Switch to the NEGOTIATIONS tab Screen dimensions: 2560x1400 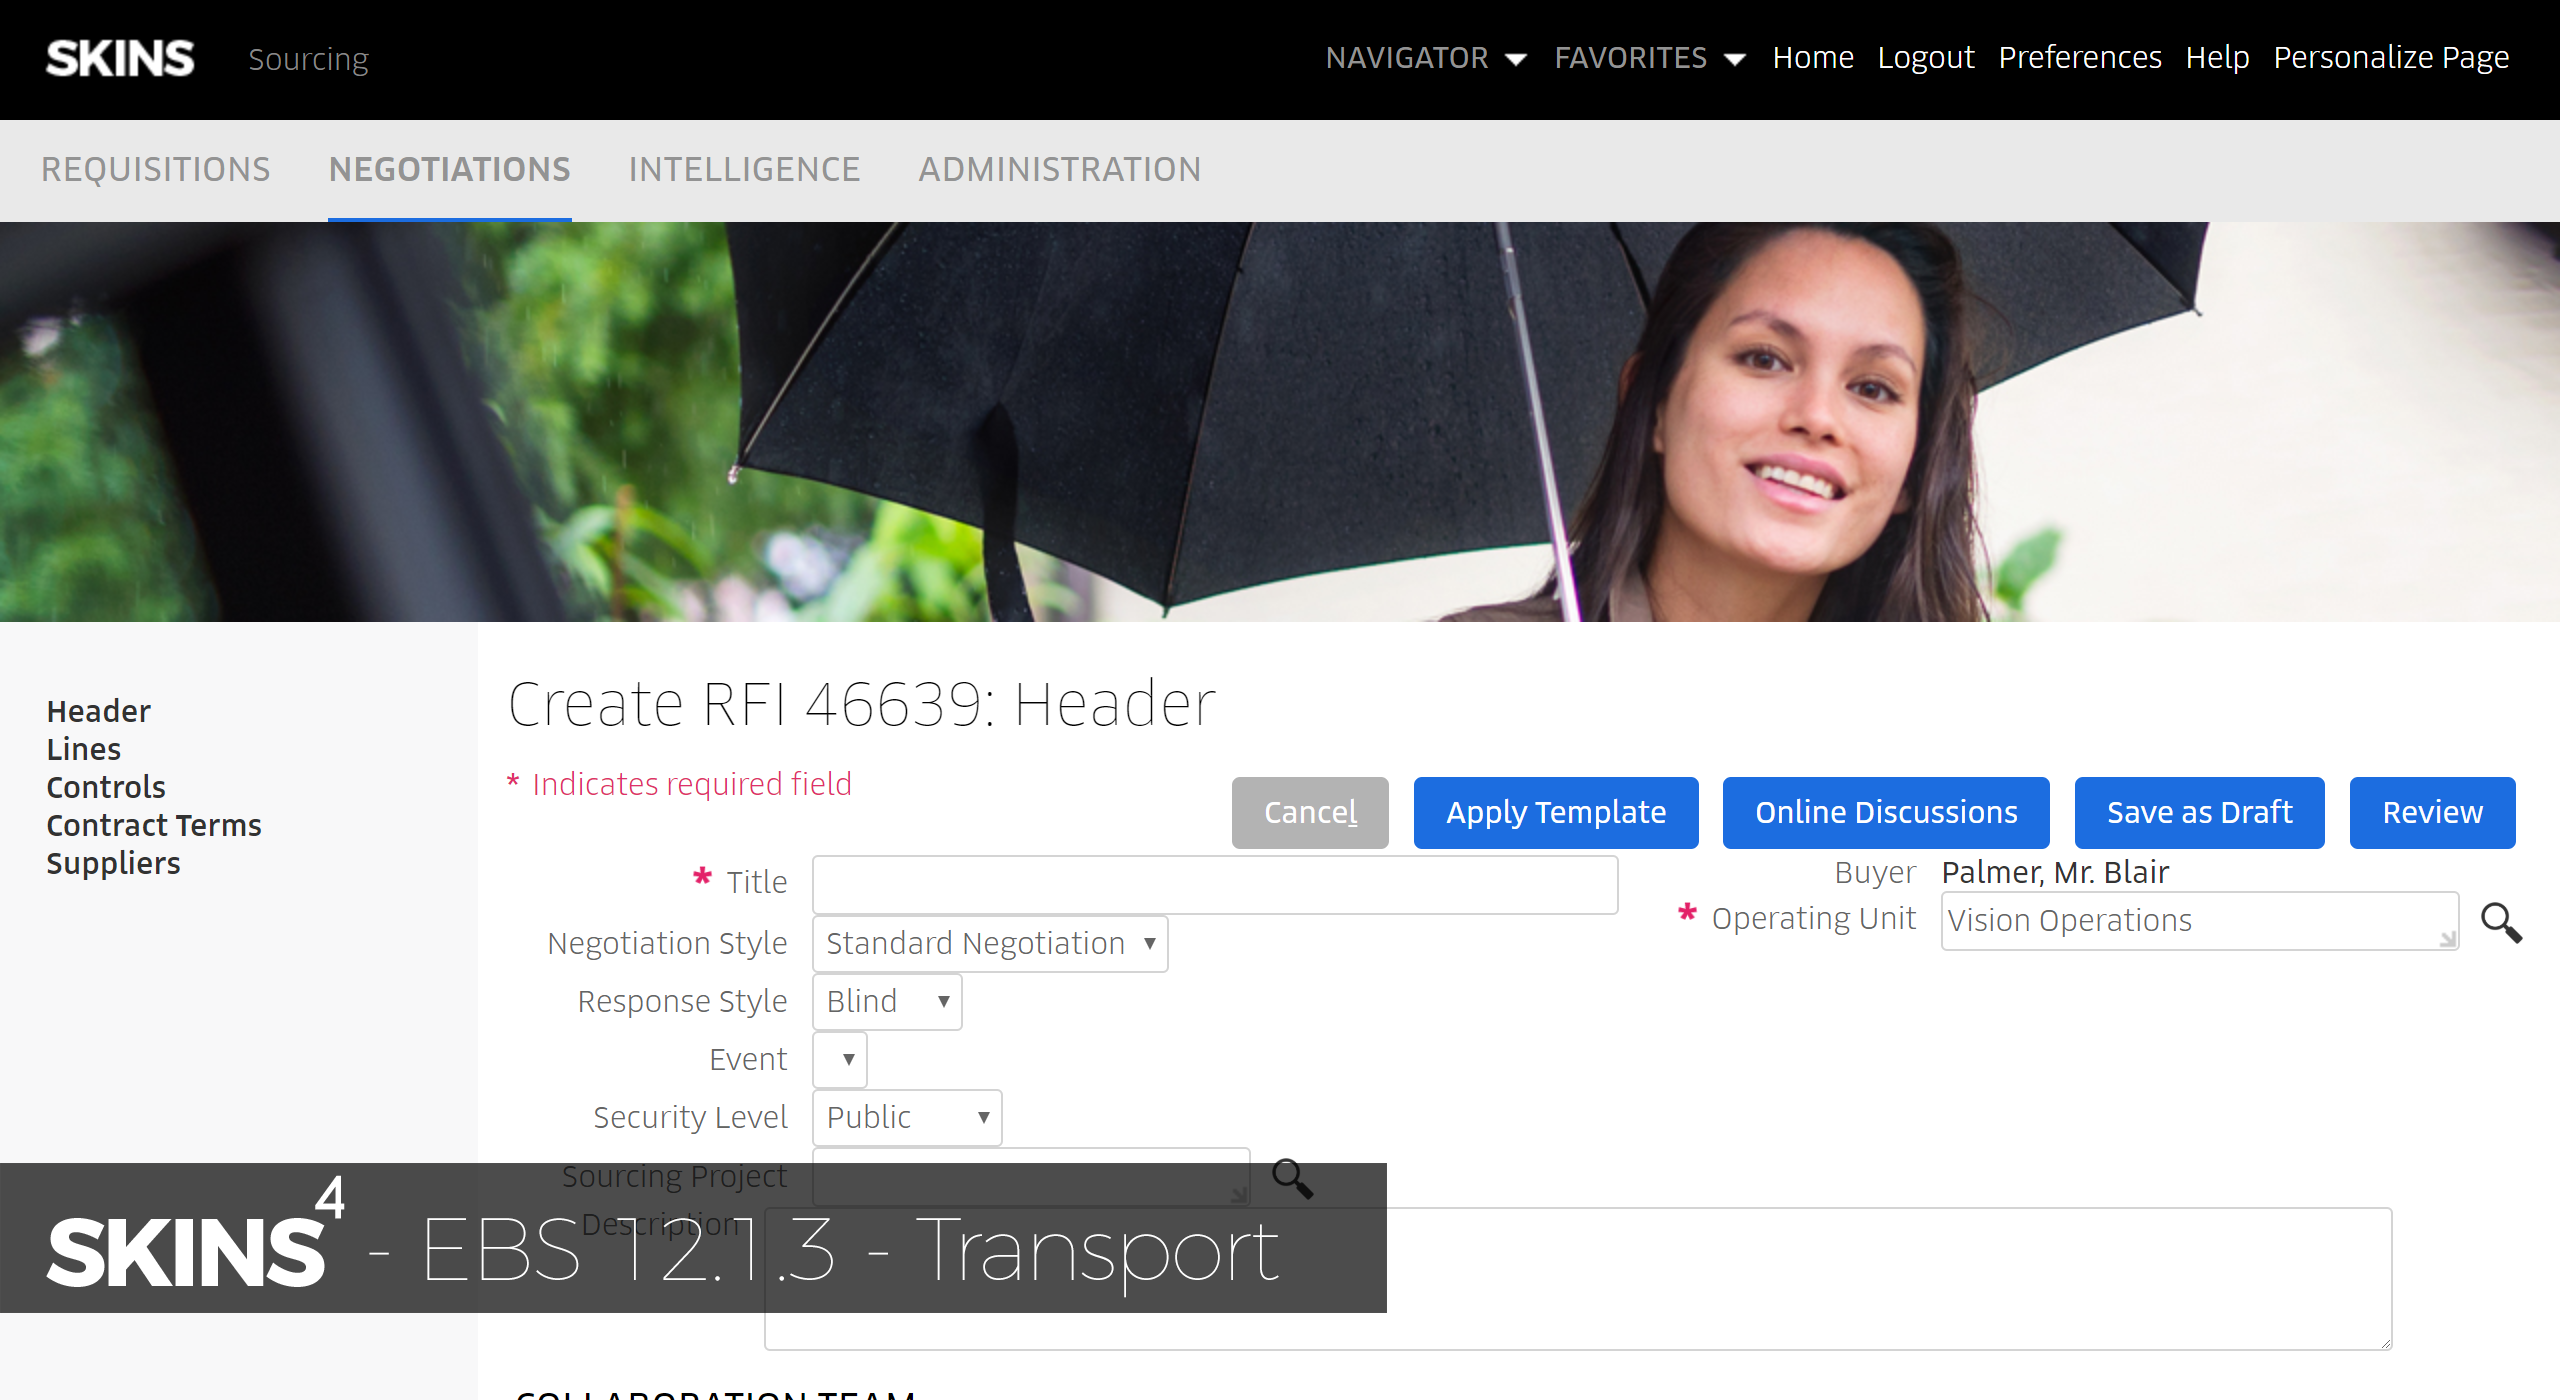click(450, 169)
